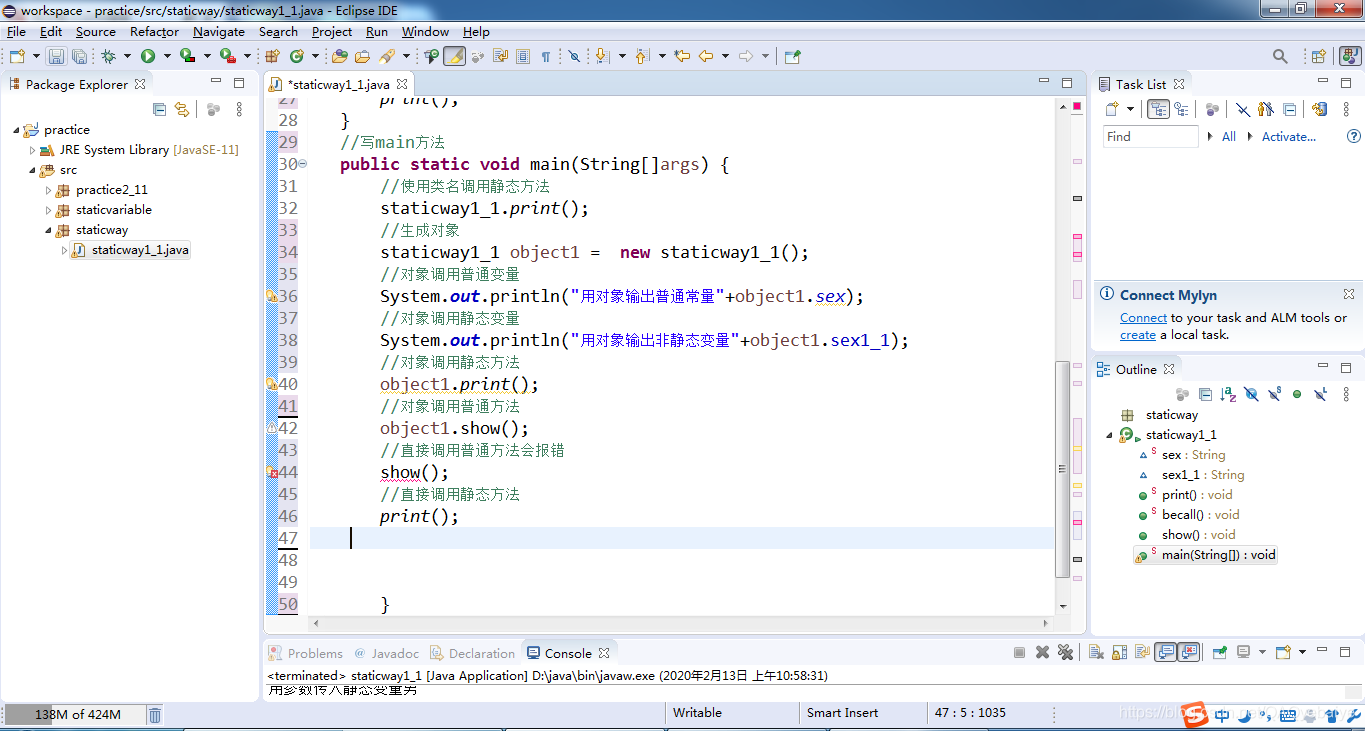Click the Pin Console icon
The image size is (1365, 731).
pyautogui.click(x=1219, y=652)
